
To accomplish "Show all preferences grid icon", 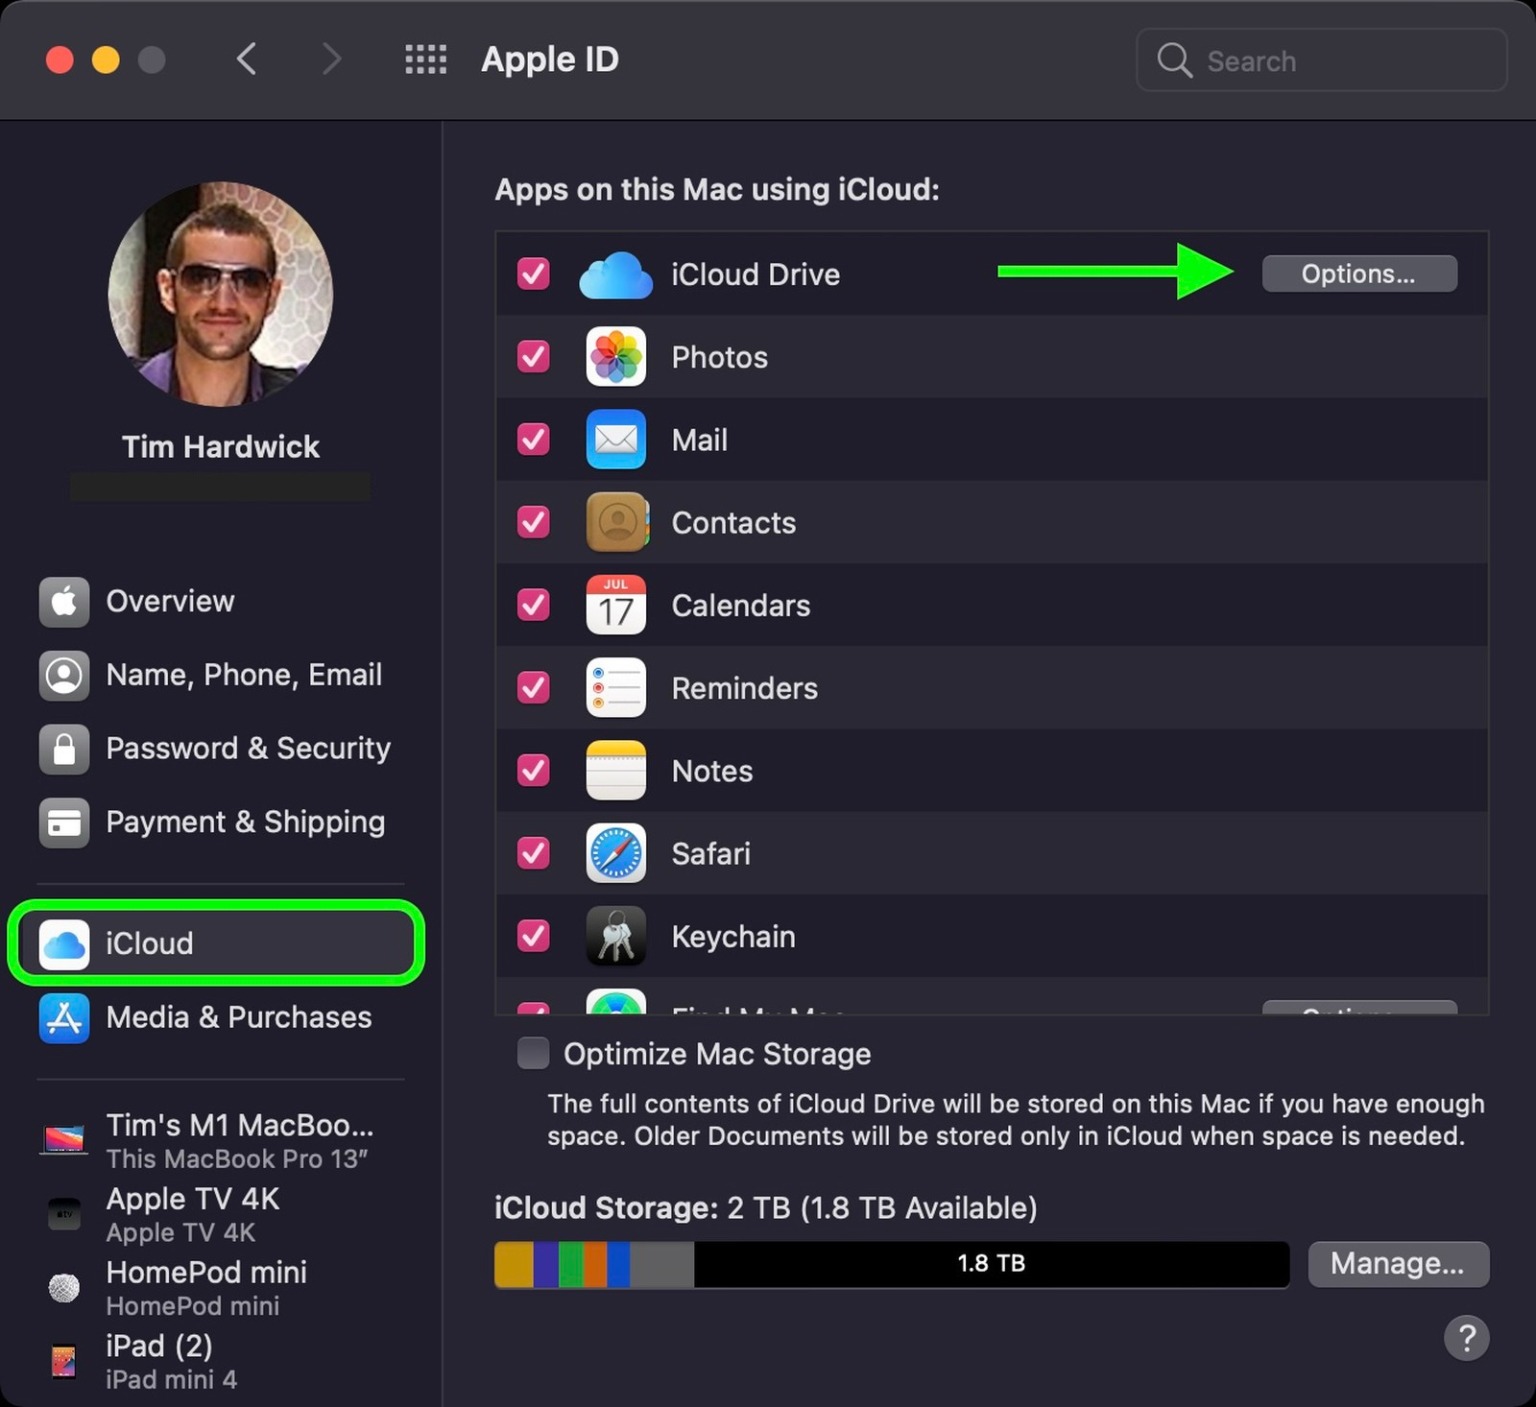I will coord(426,59).
